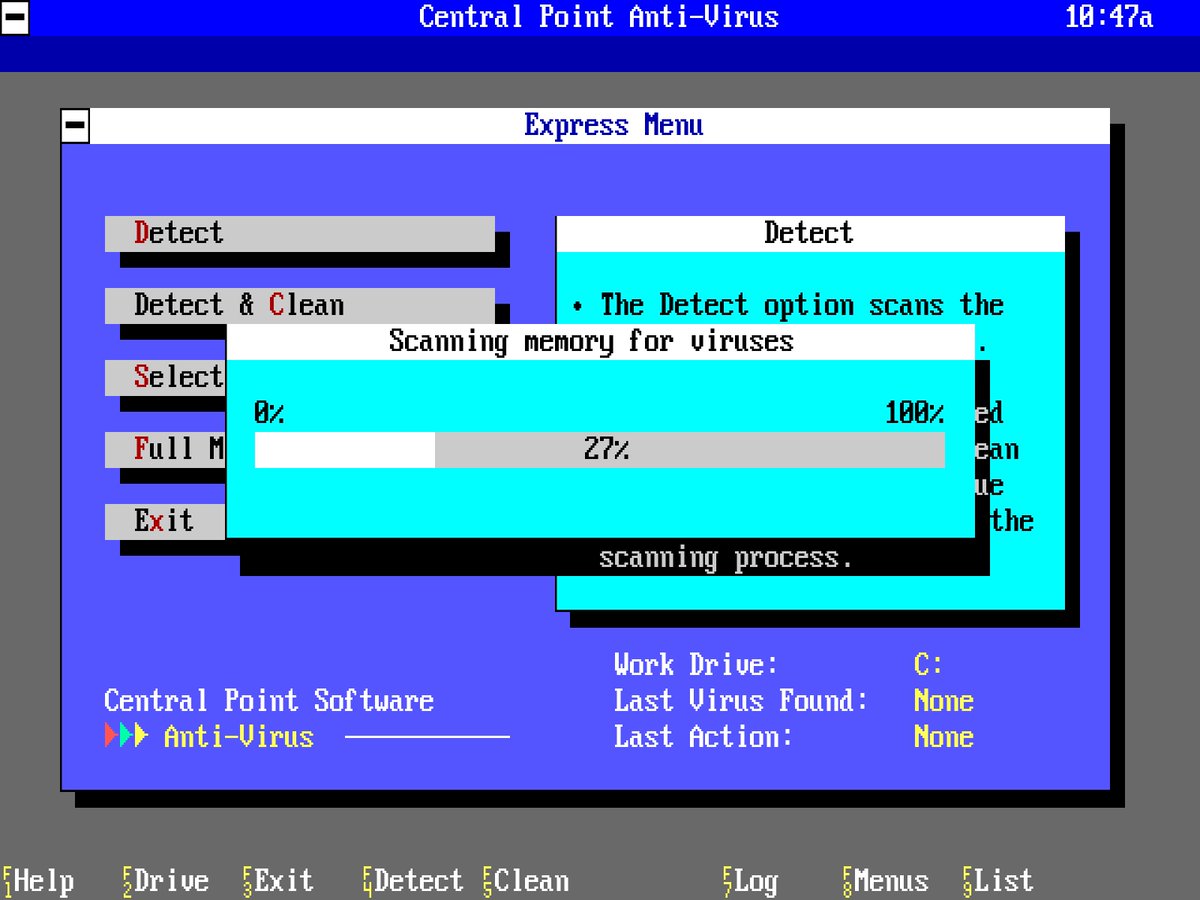Image resolution: width=1200 pixels, height=900 pixels.
Task: Select F2 Drive in the function key bar
Action: click(x=166, y=881)
